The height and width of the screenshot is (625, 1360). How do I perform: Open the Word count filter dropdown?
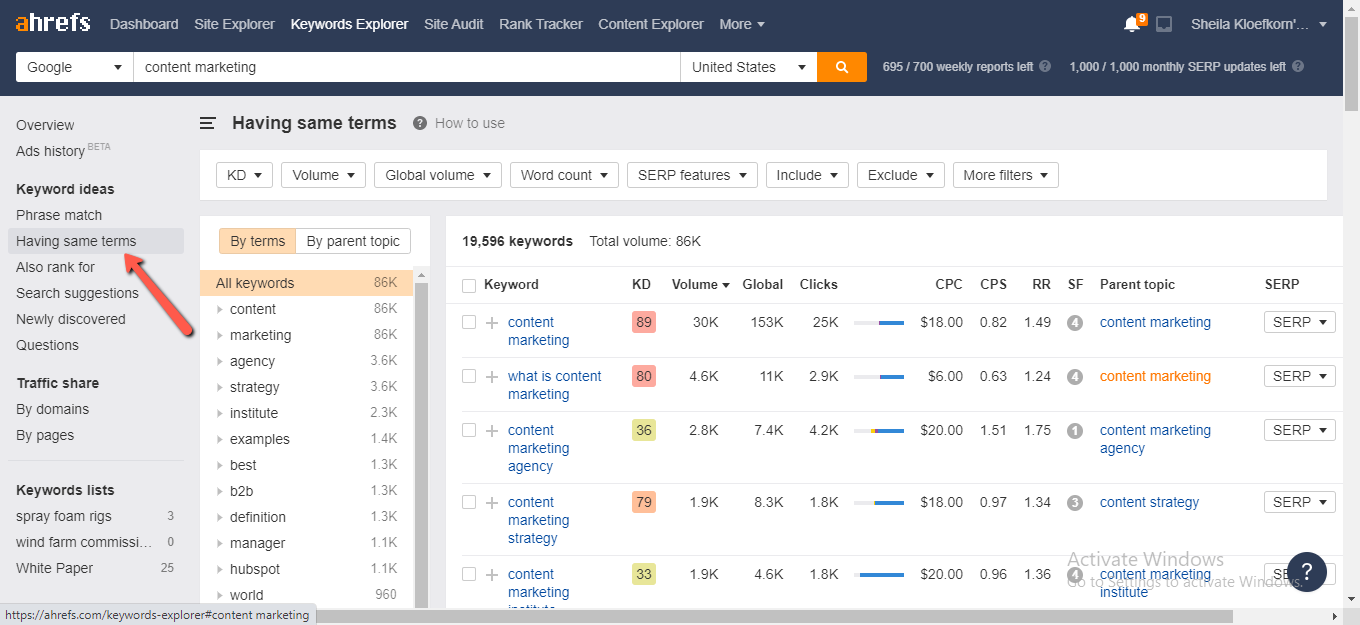click(564, 175)
